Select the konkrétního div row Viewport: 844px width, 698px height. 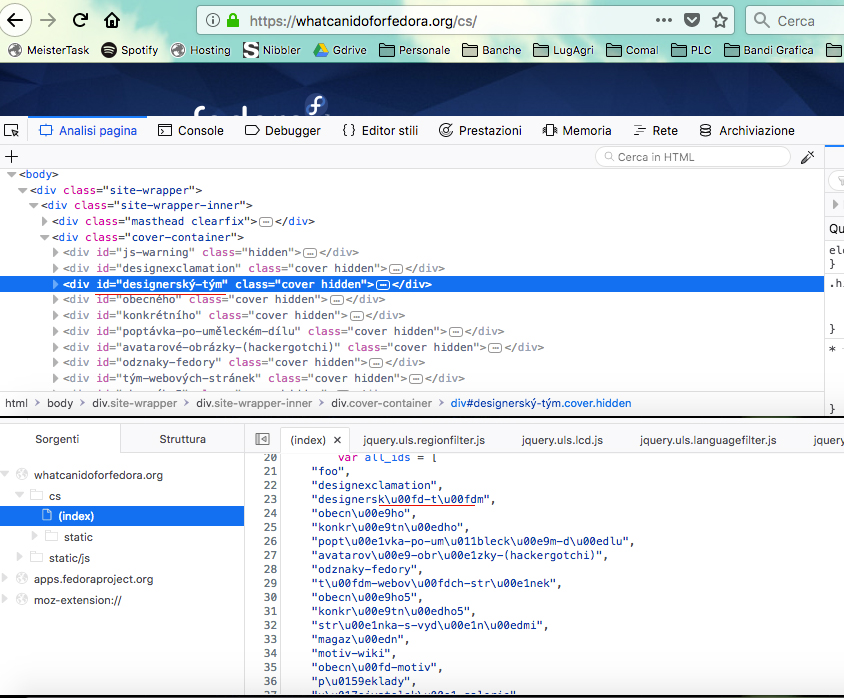point(412,315)
